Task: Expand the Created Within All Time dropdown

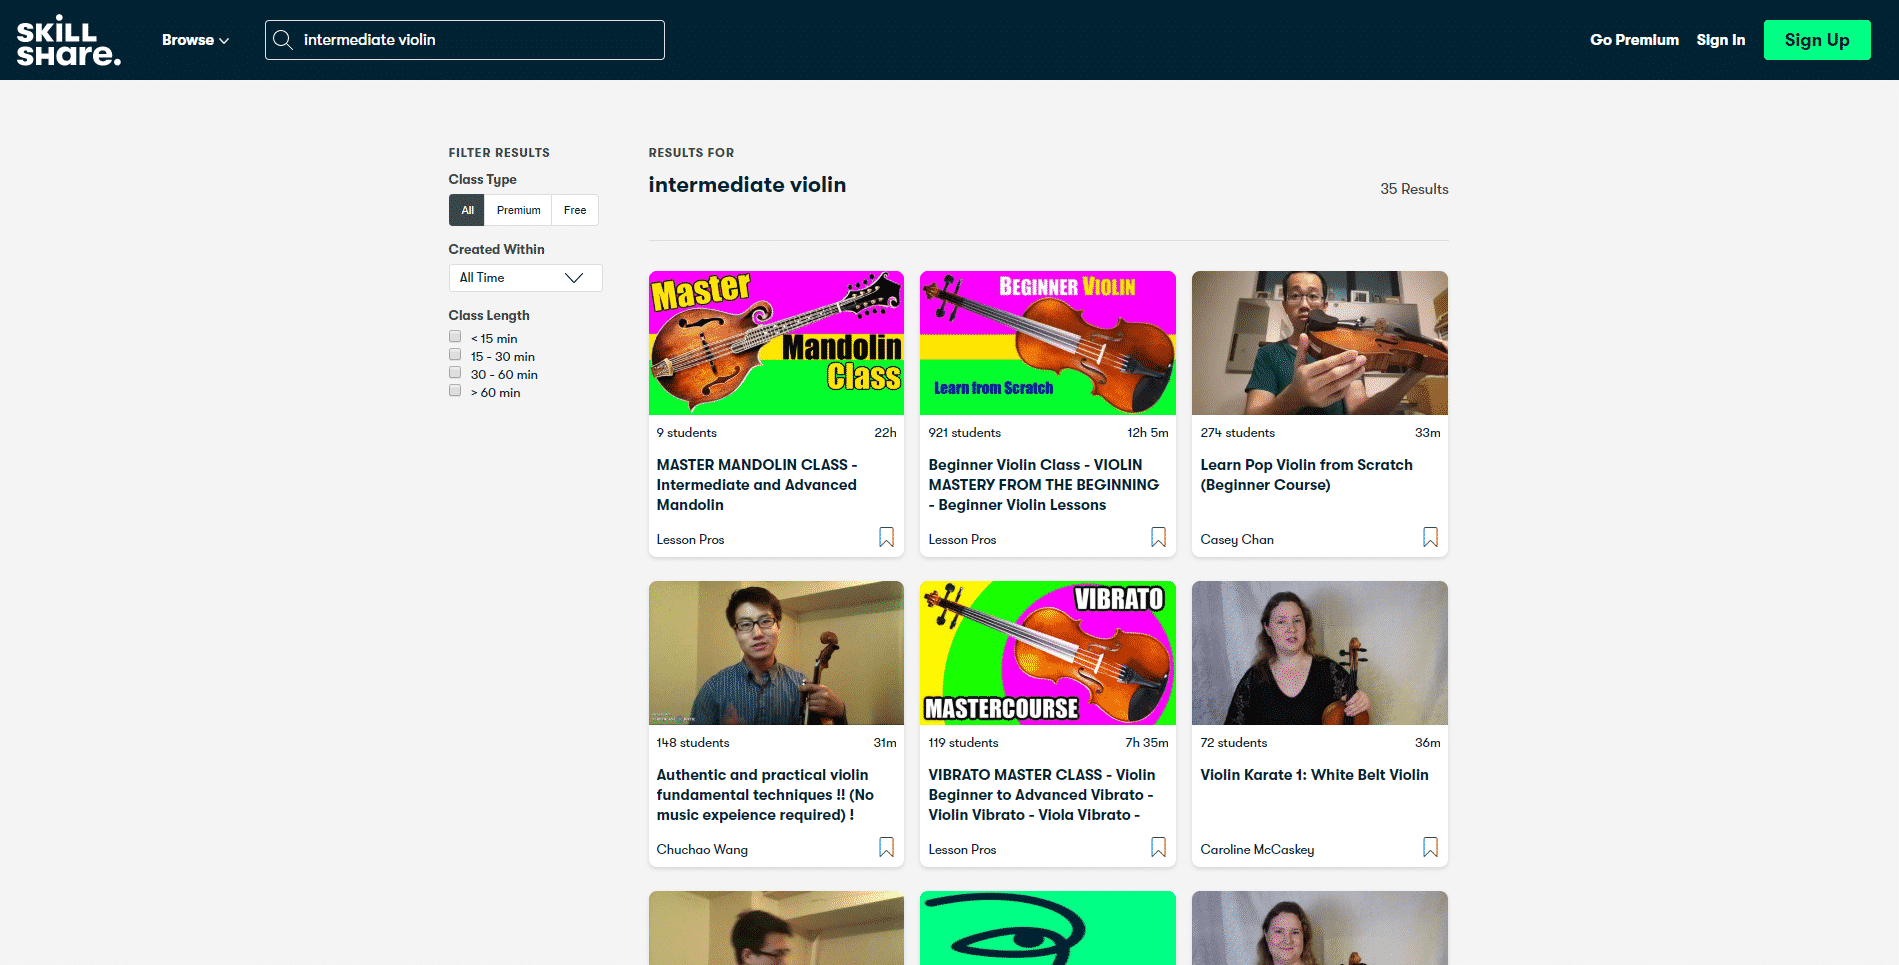Action: (x=525, y=278)
